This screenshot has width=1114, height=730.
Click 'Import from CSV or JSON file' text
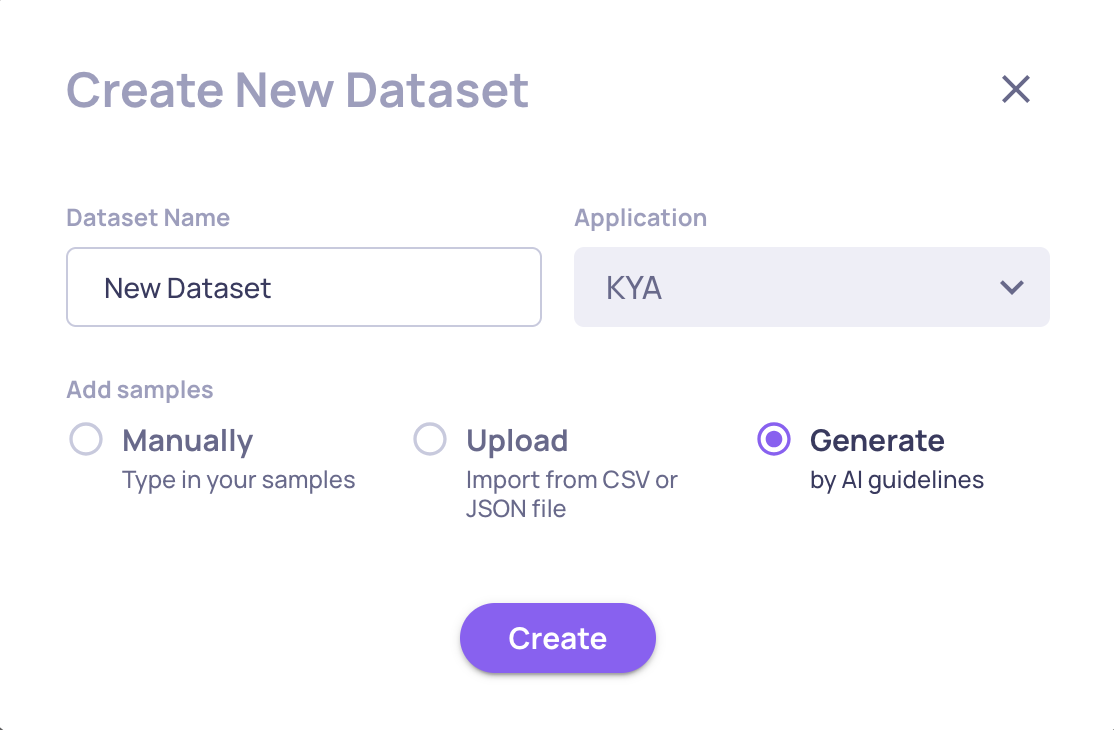(571, 494)
